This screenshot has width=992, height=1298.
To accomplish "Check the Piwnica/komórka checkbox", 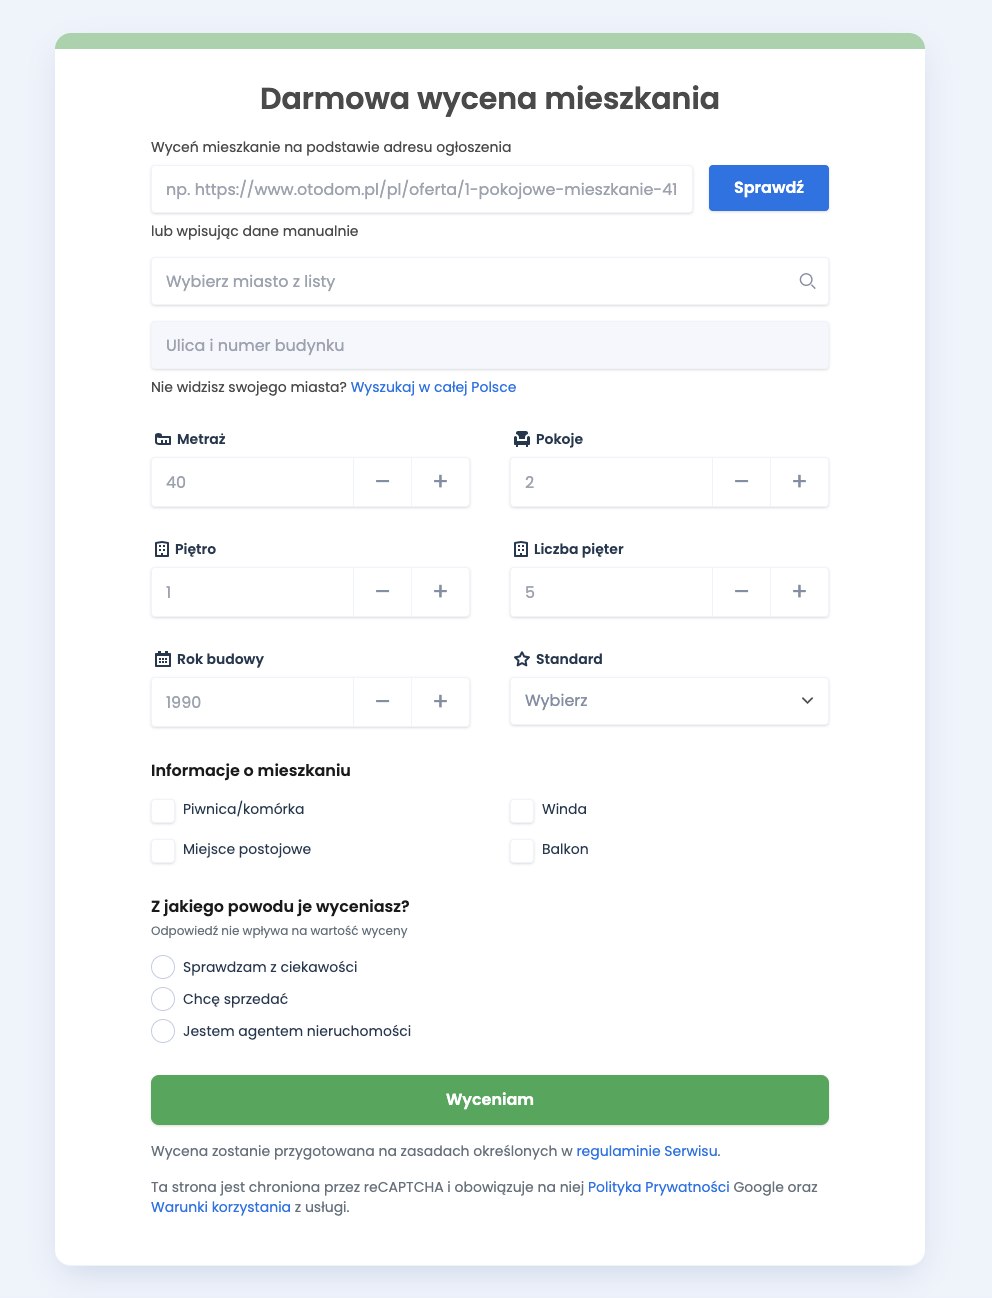I will [163, 810].
